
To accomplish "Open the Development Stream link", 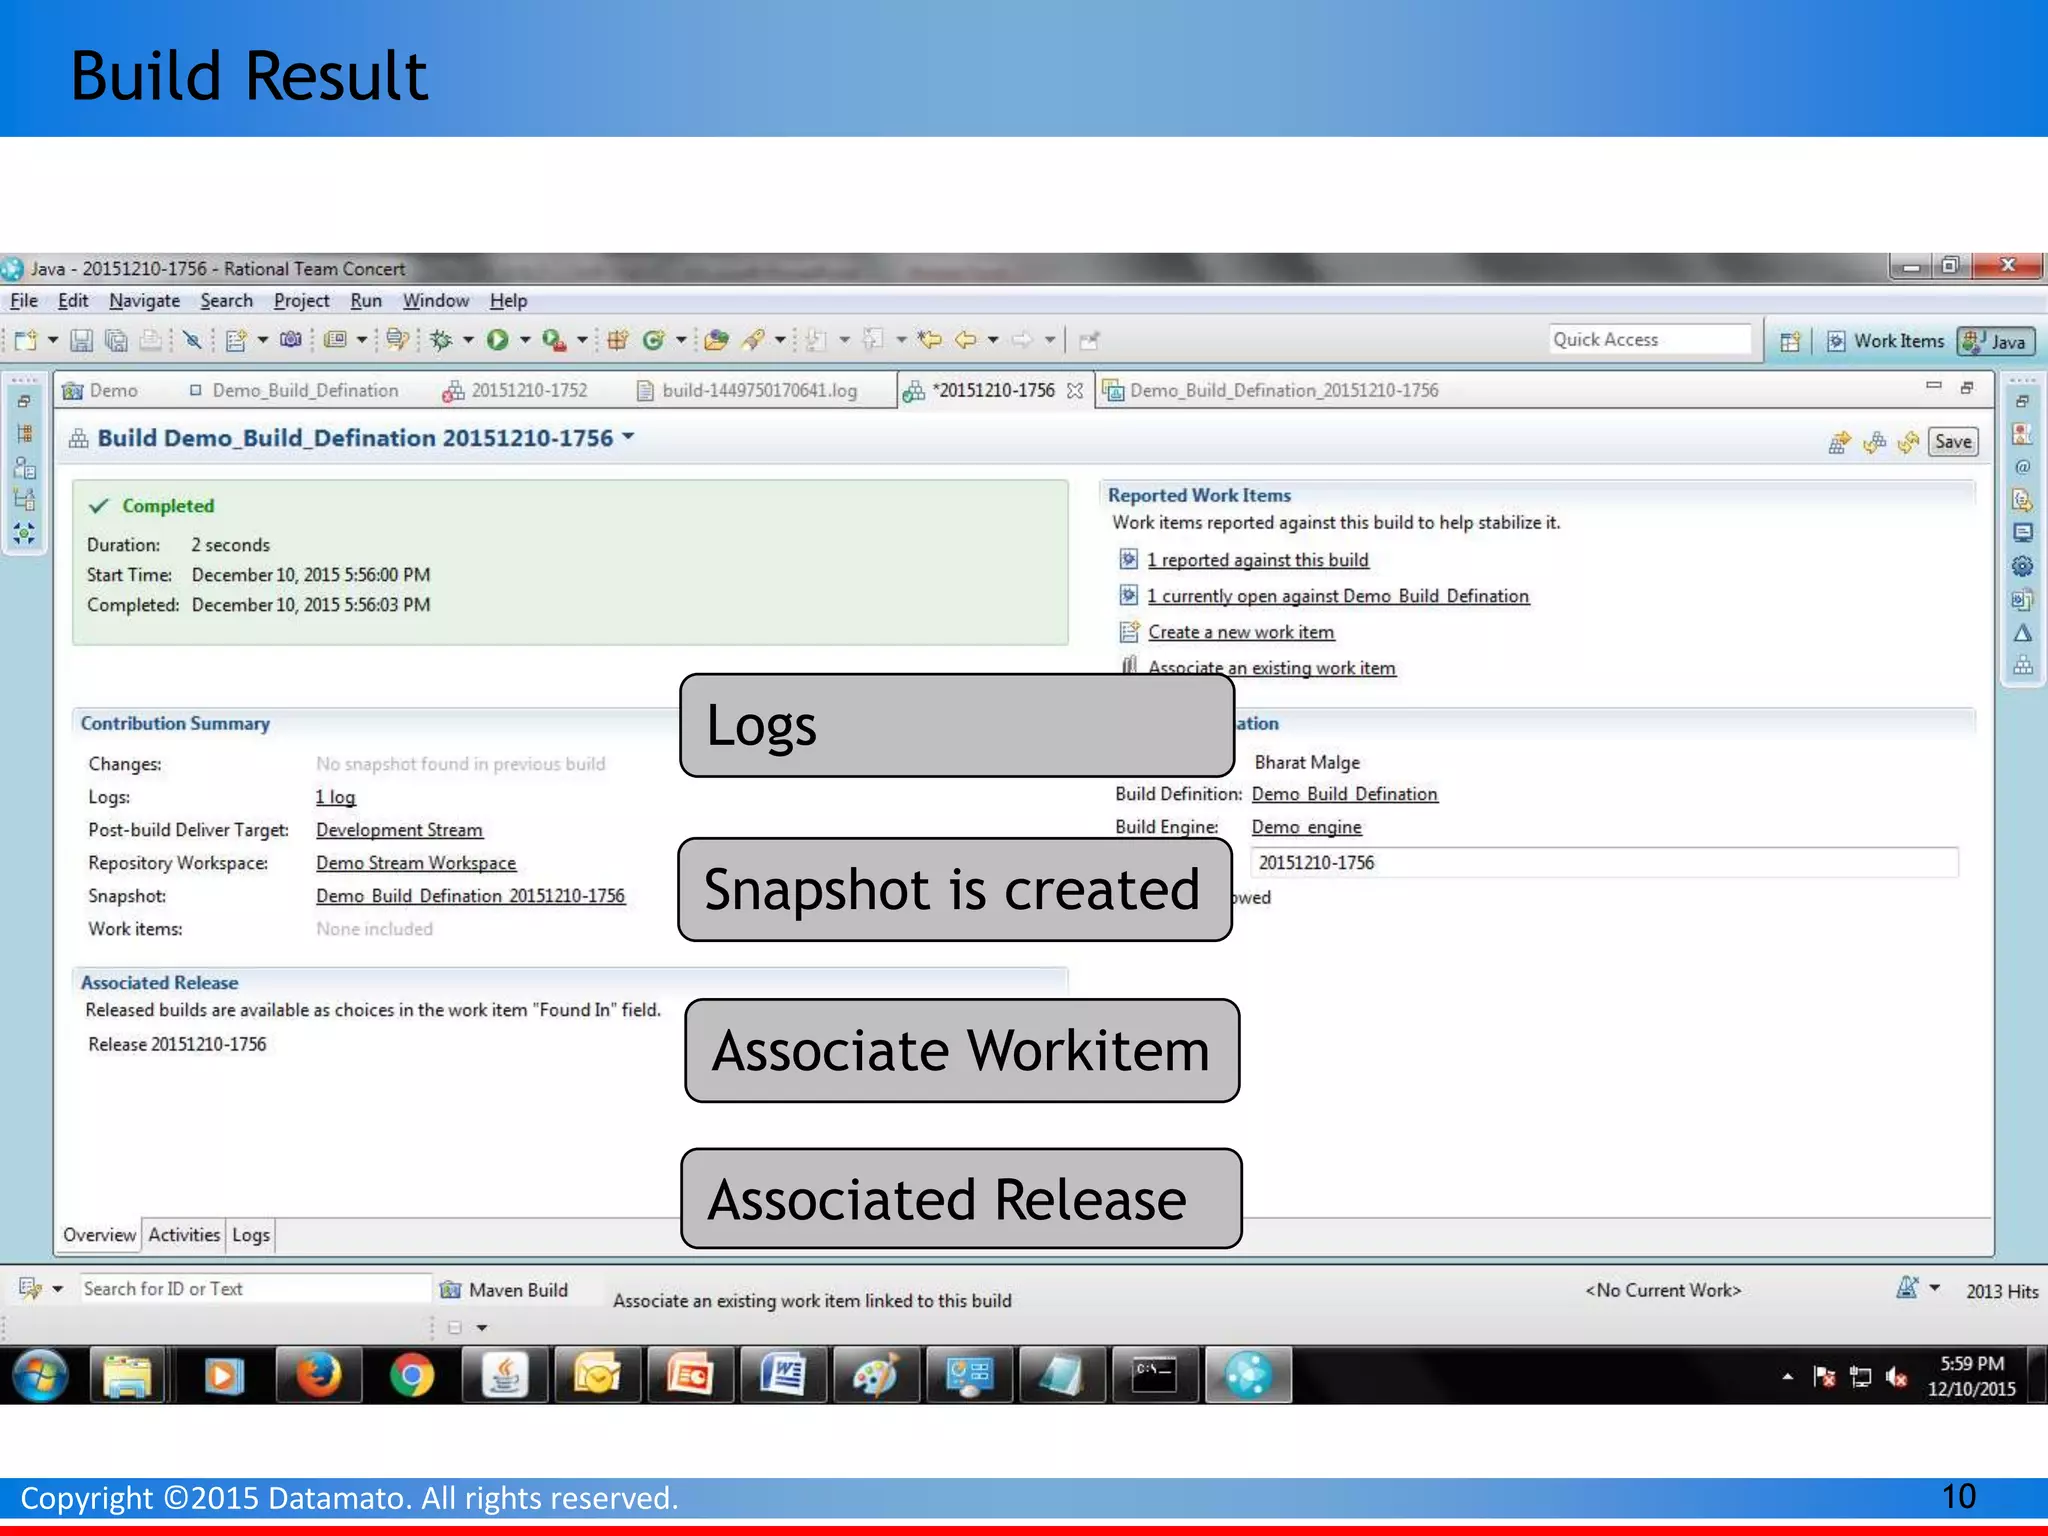I will pos(399,831).
